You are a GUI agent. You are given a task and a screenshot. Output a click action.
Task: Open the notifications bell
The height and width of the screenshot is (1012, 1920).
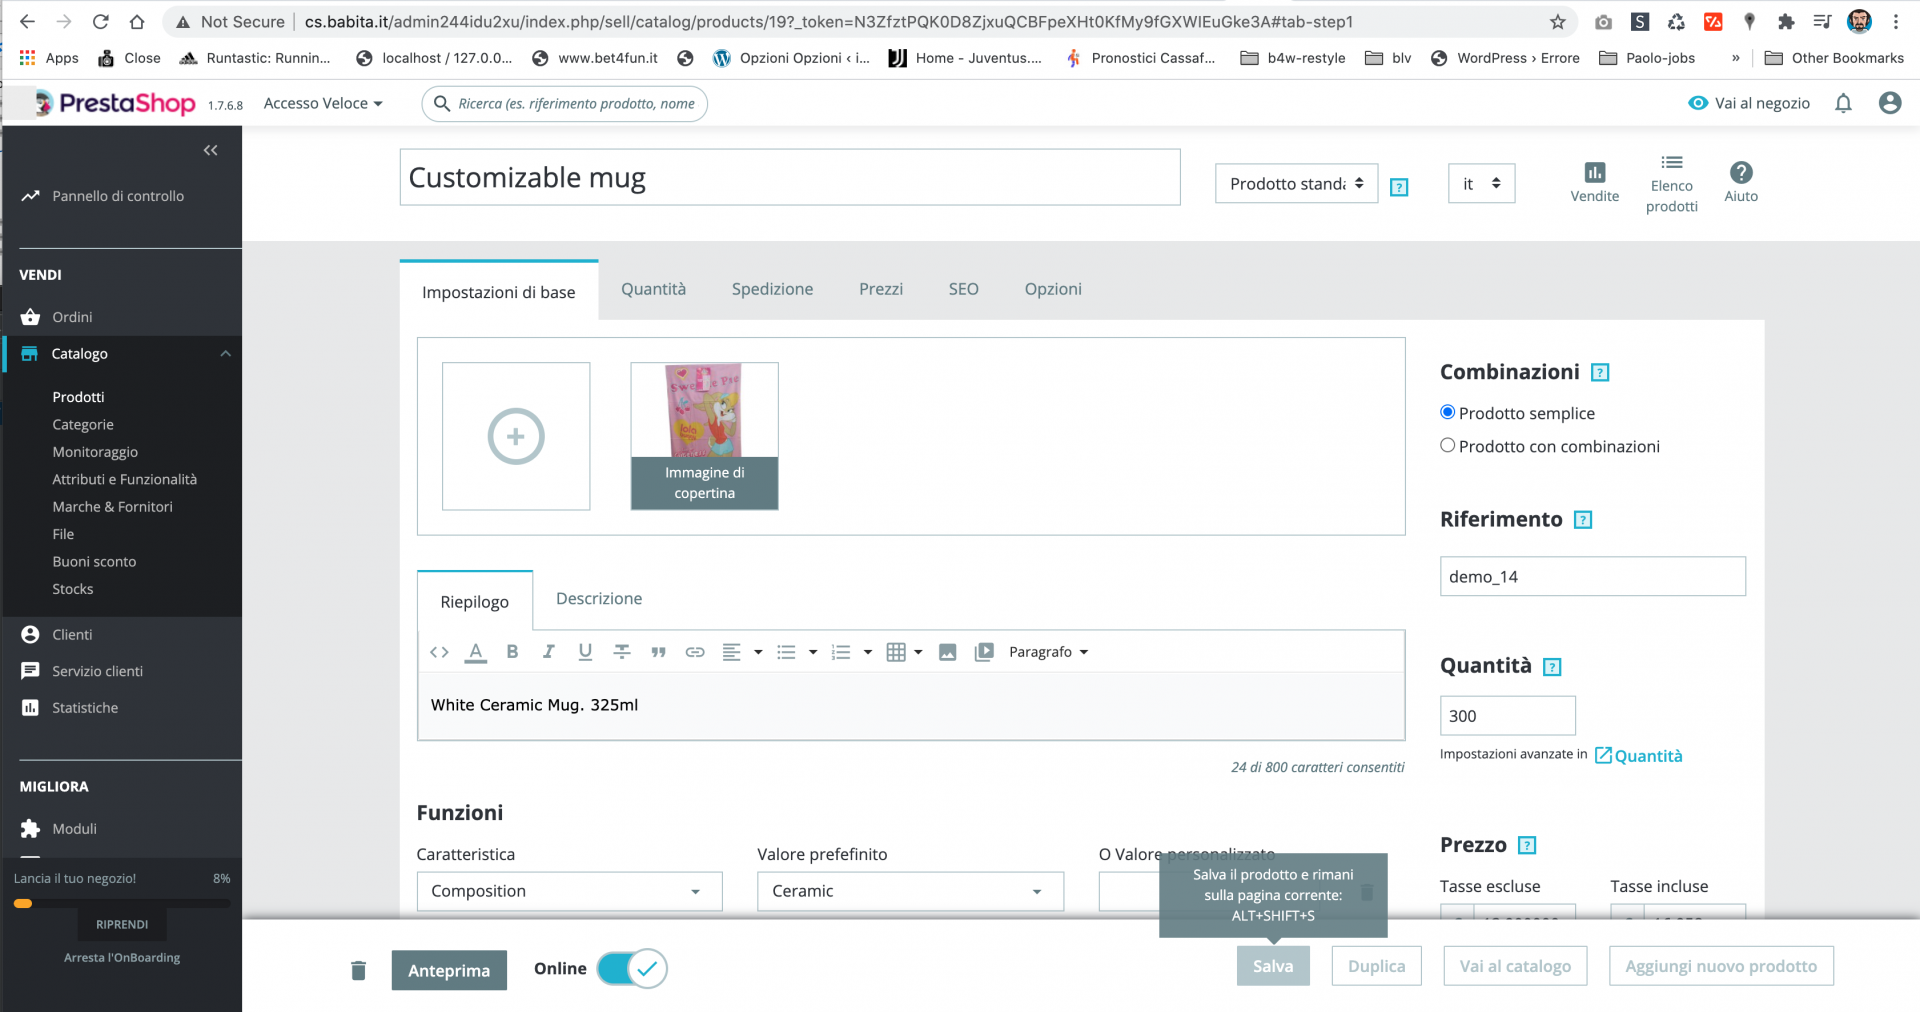point(1843,103)
